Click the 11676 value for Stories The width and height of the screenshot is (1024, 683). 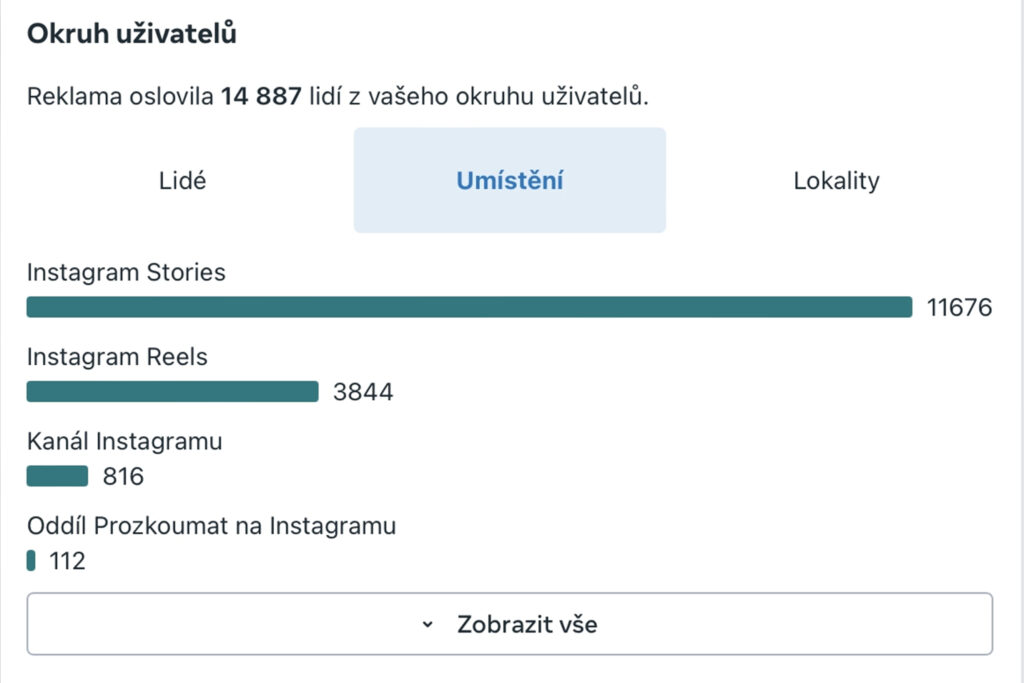[959, 308]
